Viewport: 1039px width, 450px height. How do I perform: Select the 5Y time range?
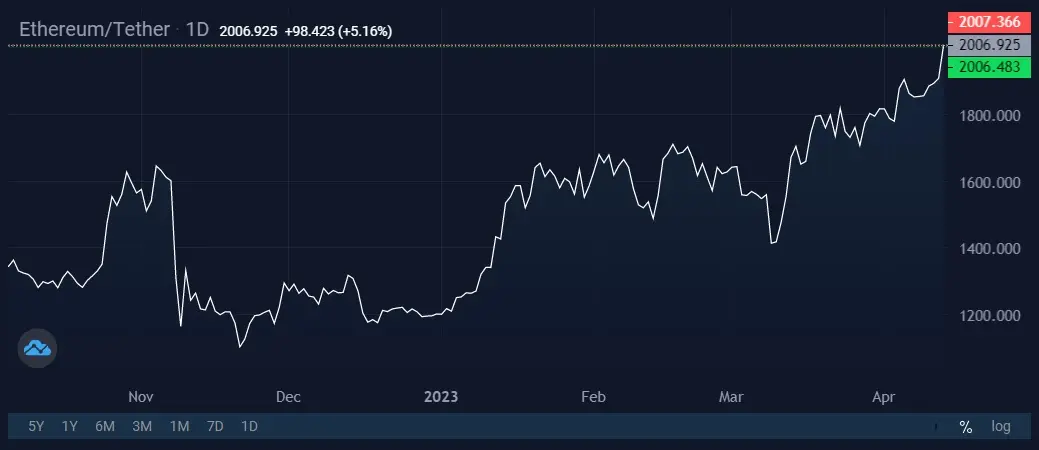36,426
